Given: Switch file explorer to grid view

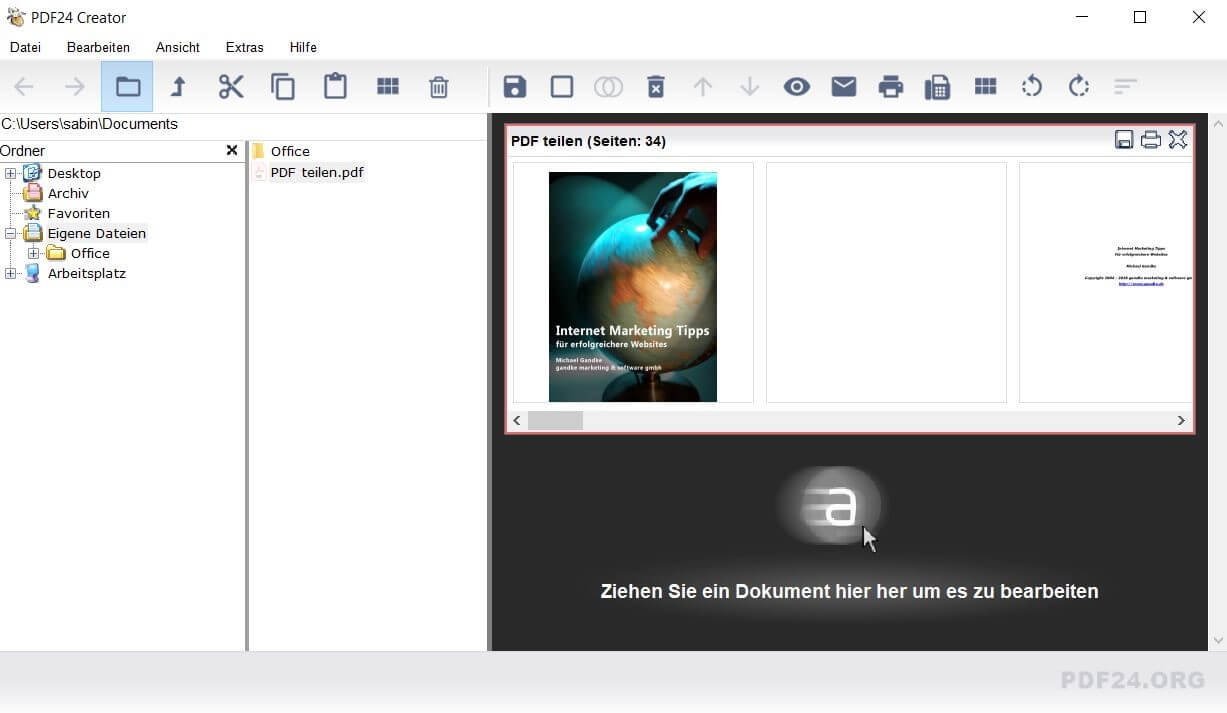Looking at the screenshot, I should [388, 87].
